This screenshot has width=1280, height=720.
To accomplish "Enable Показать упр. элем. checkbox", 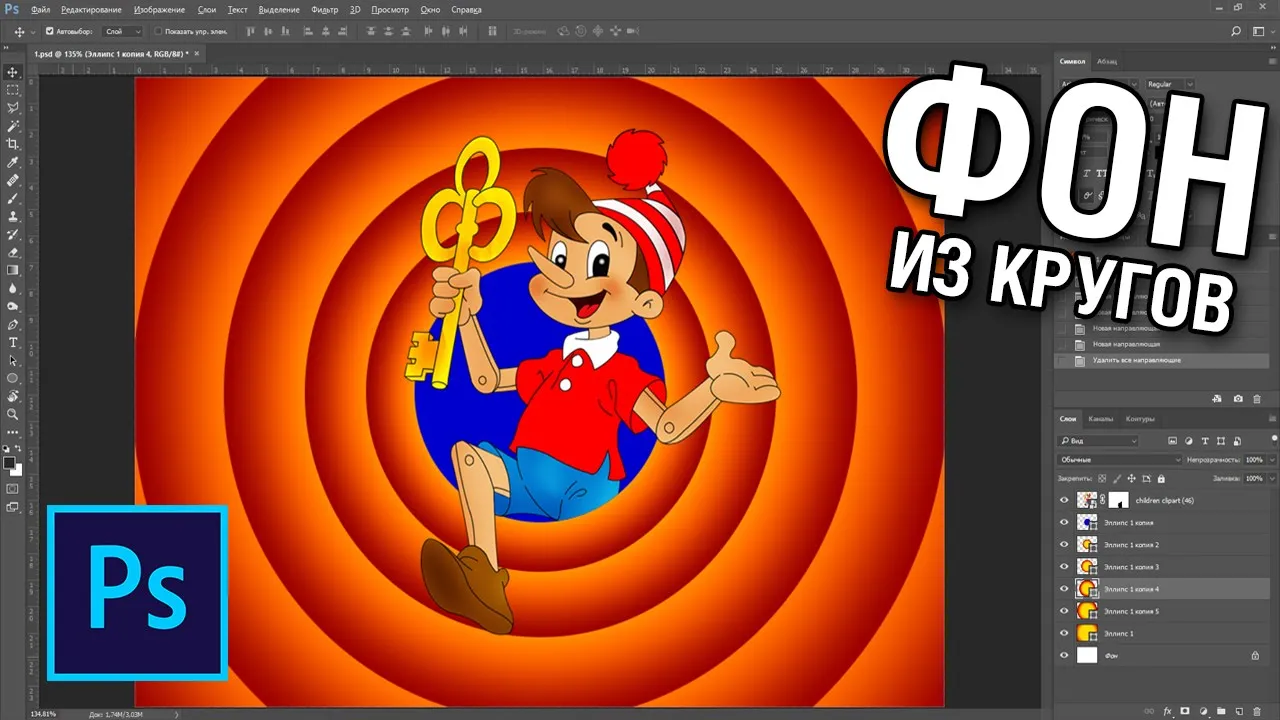I will click(x=158, y=31).
